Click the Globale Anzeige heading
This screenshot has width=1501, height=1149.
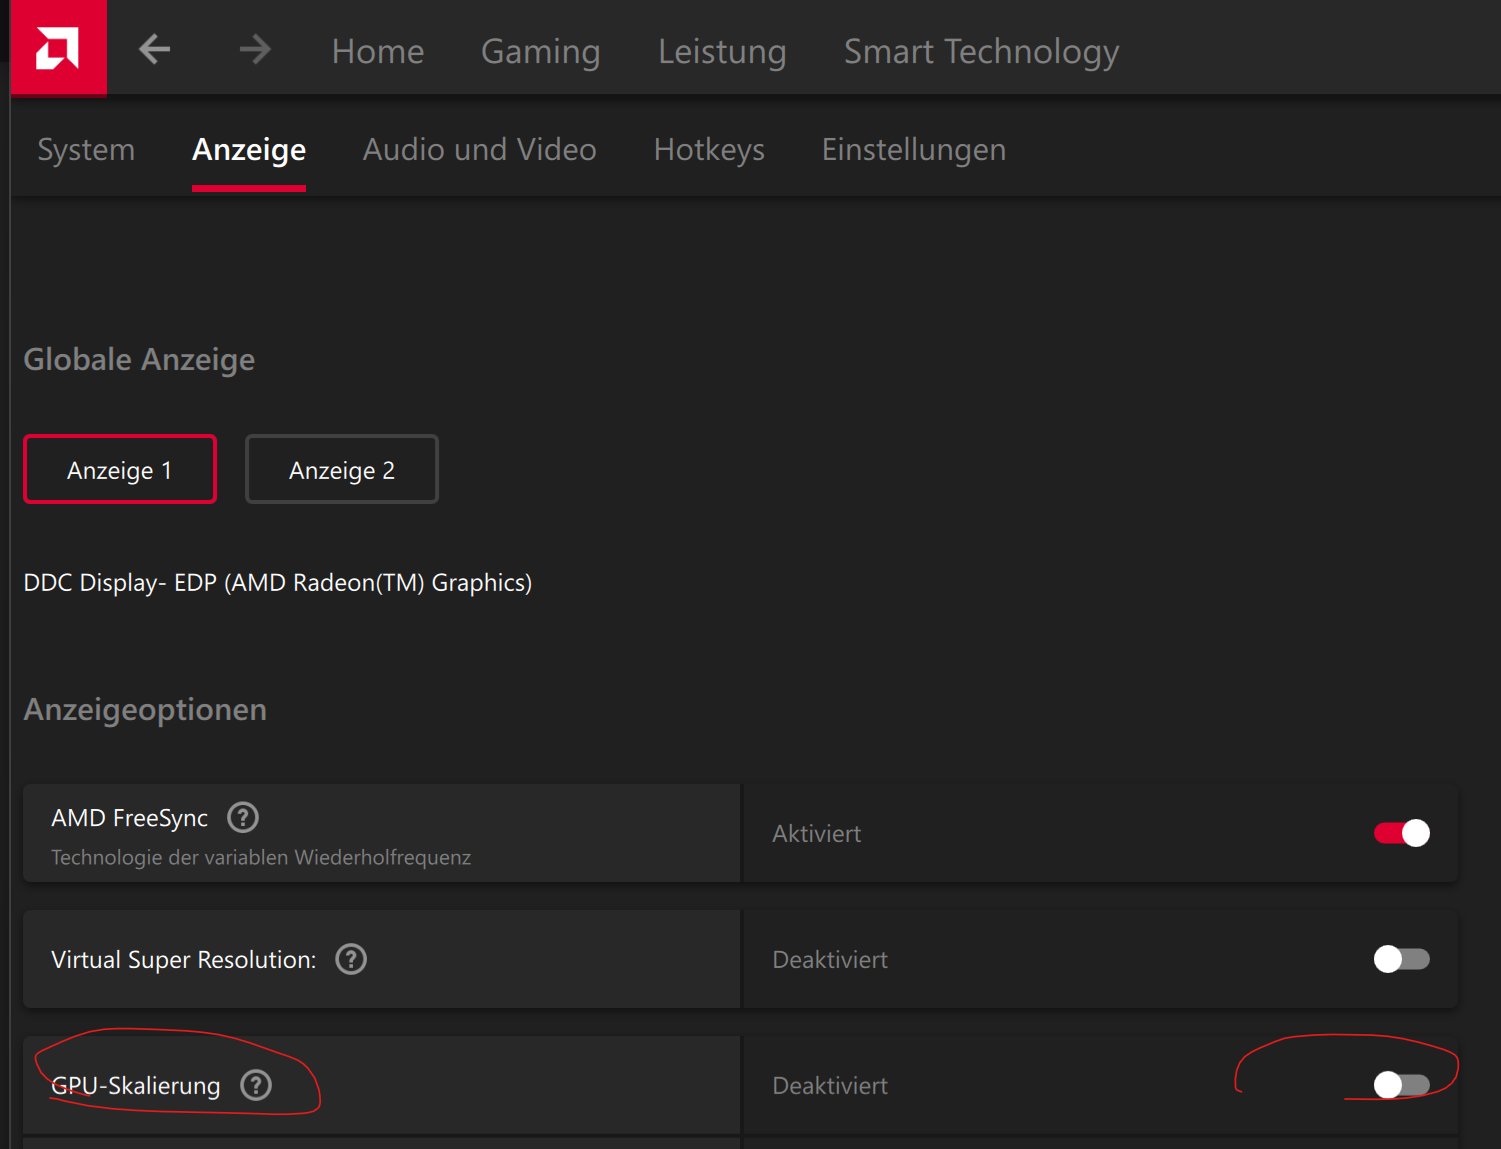coord(139,359)
